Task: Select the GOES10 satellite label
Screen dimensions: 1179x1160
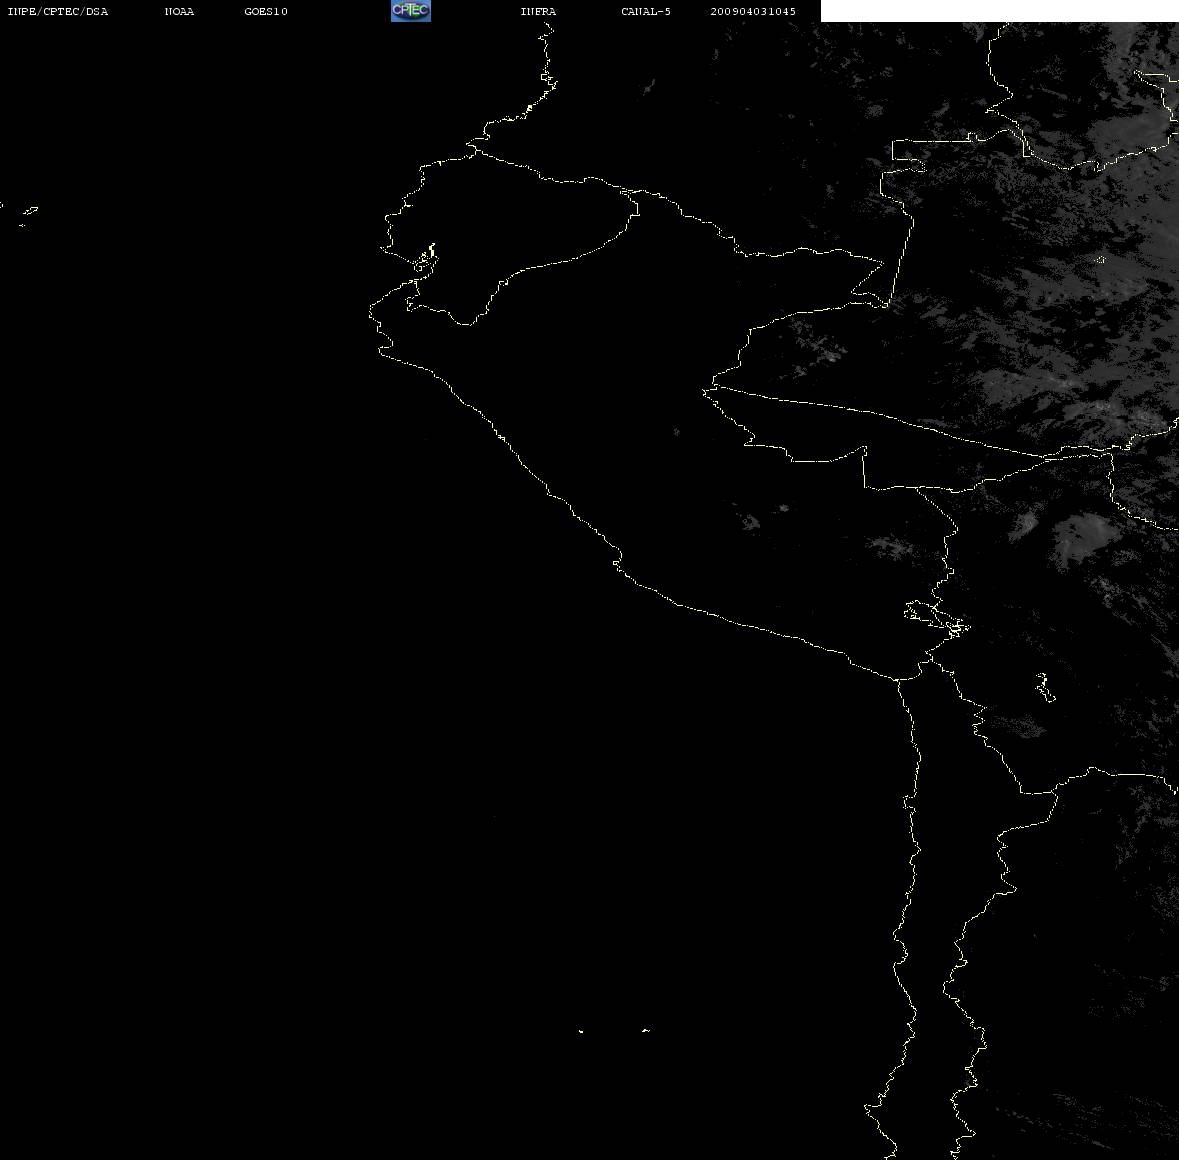Action: tap(266, 11)
